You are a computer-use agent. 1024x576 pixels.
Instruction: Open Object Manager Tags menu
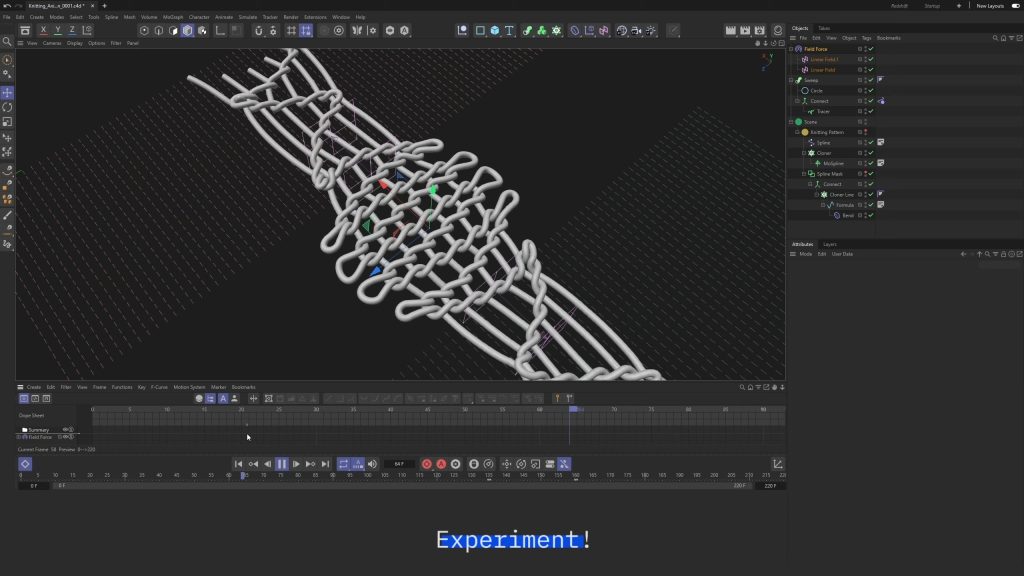click(x=866, y=38)
